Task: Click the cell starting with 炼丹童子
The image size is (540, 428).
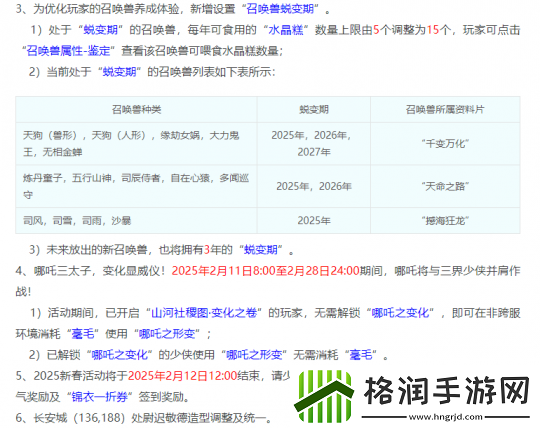Action: click(136, 186)
